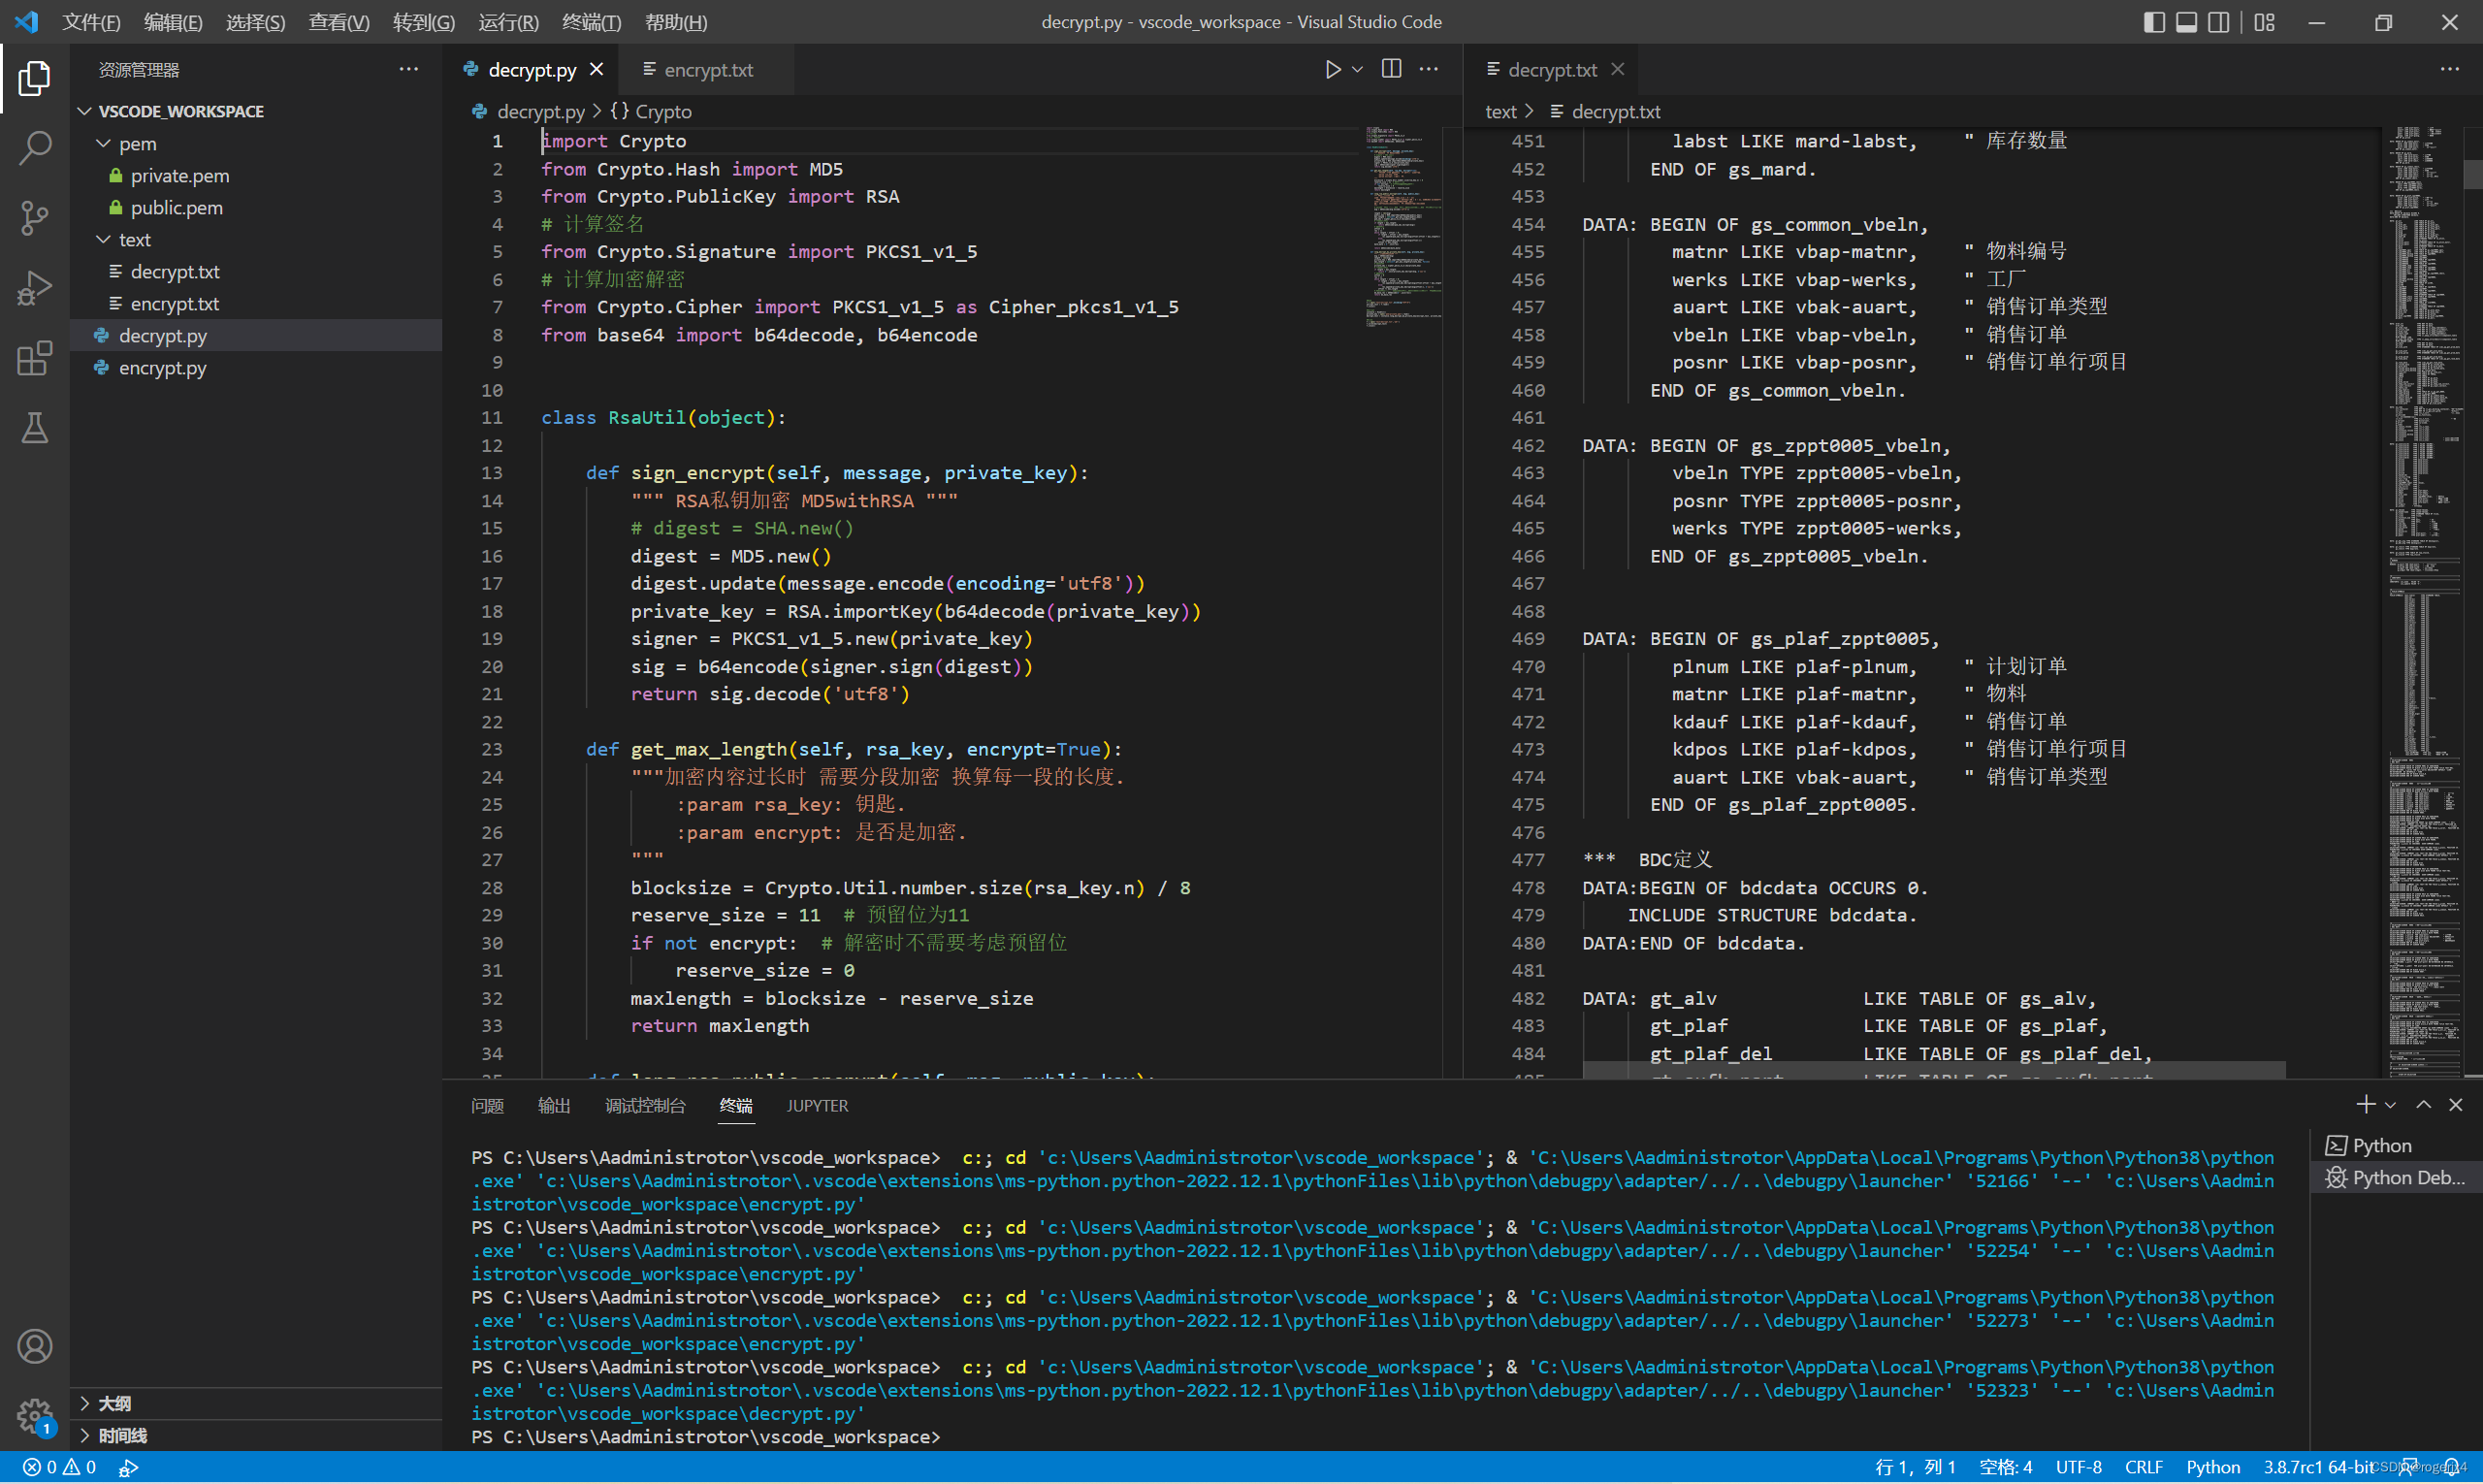
Task: Toggle bottom panel layout button
Action: click(2186, 22)
